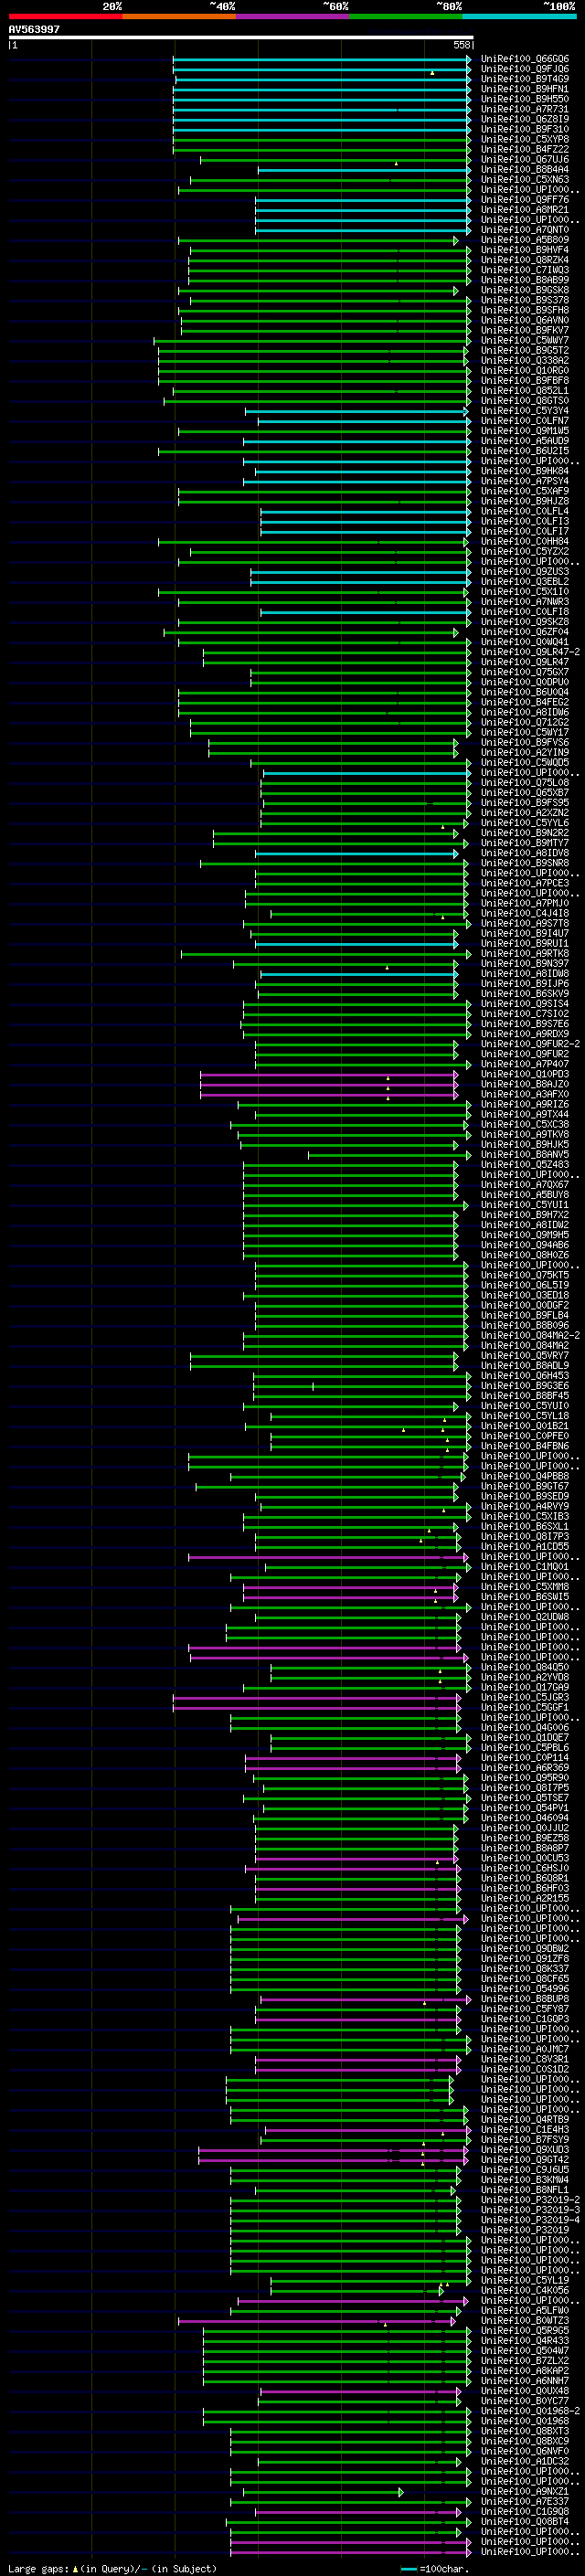The height and width of the screenshot is (2576, 585).
Task: Select hit label UniRef100_B9T4G9
Action: (524, 79)
